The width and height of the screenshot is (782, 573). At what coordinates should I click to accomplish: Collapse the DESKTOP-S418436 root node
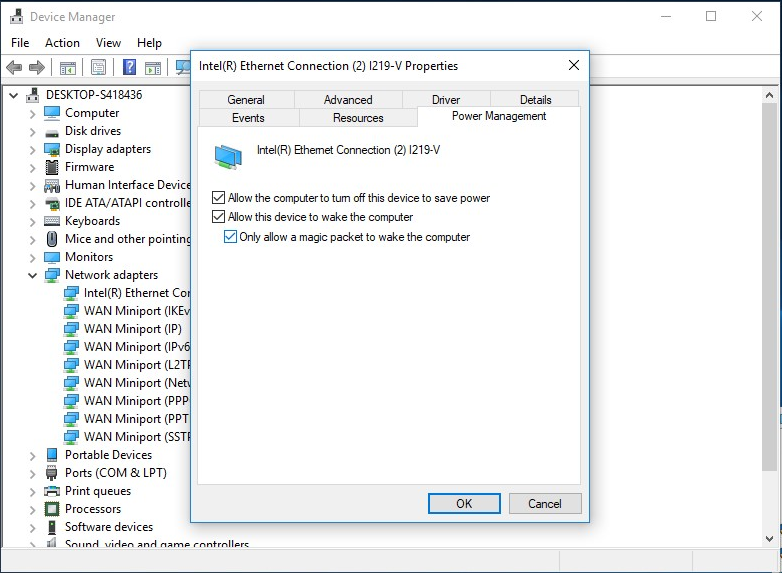[14, 95]
